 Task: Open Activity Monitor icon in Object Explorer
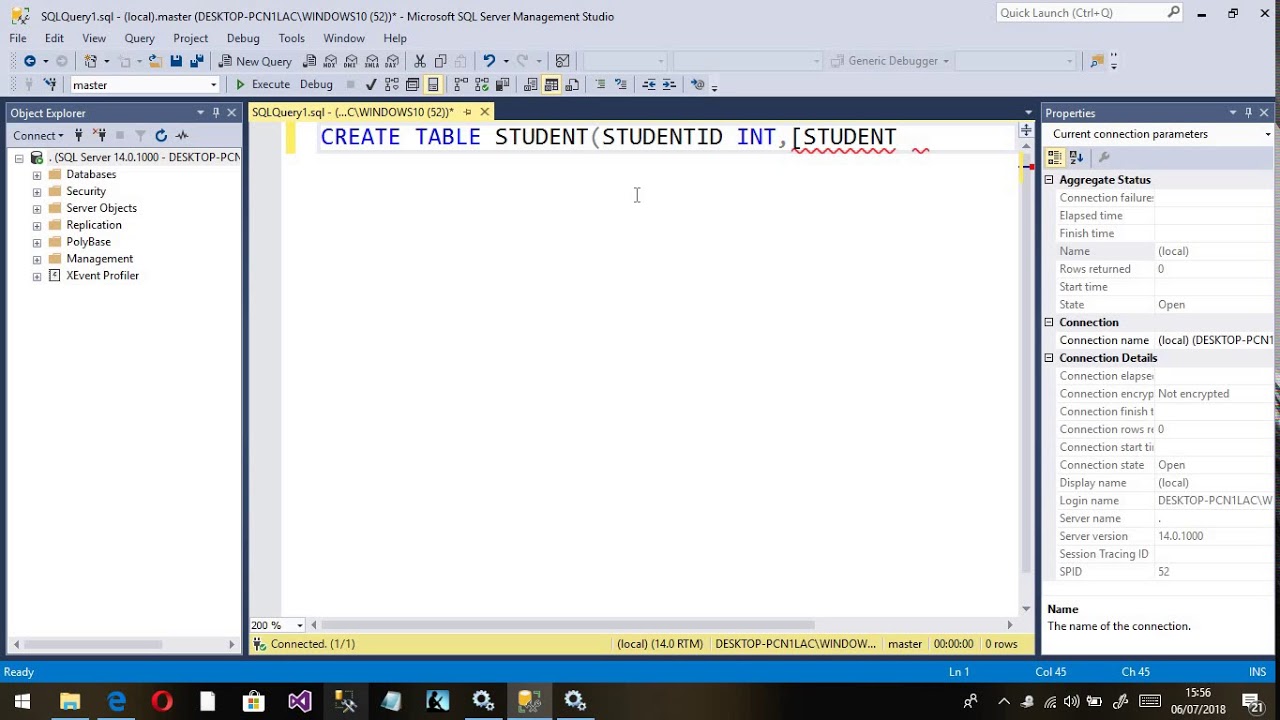pyautogui.click(x=182, y=135)
